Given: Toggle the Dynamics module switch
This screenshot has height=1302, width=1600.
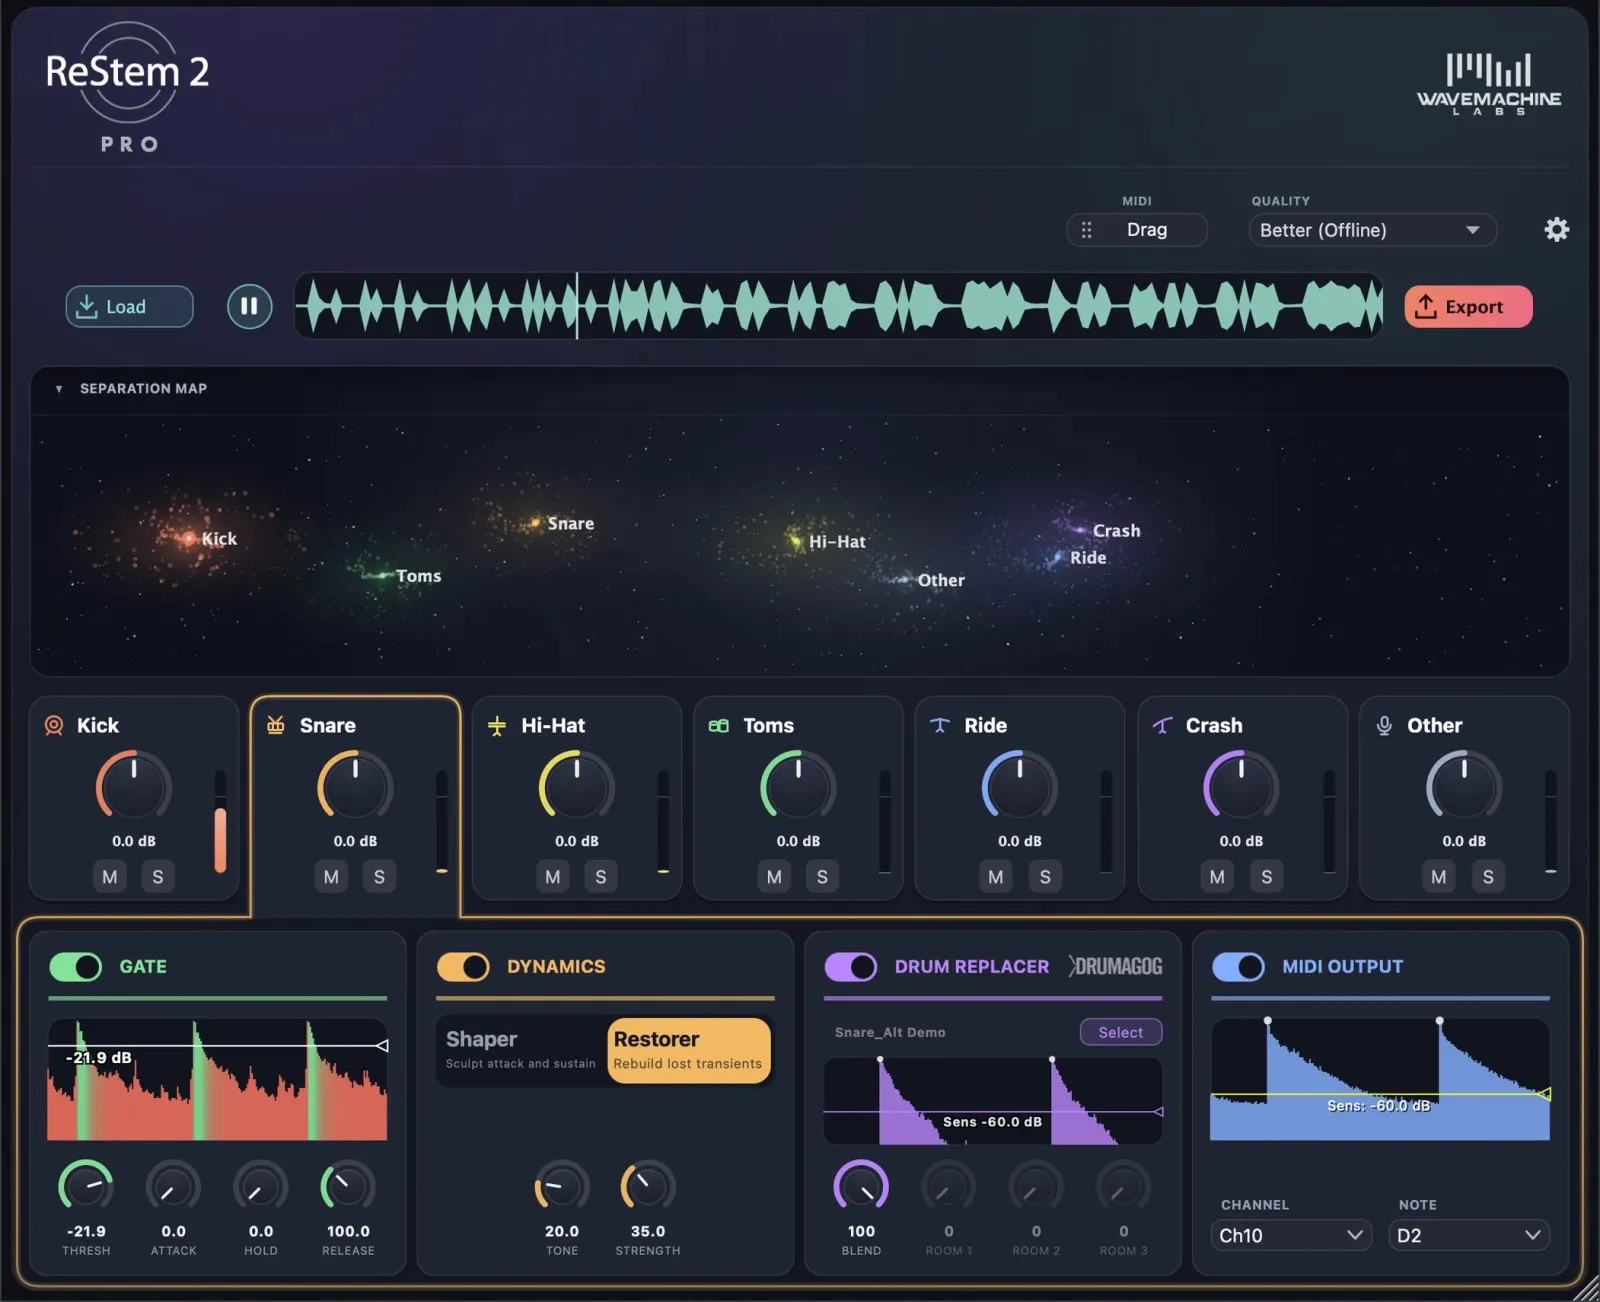Looking at the screenshot, I should (463, 967).
